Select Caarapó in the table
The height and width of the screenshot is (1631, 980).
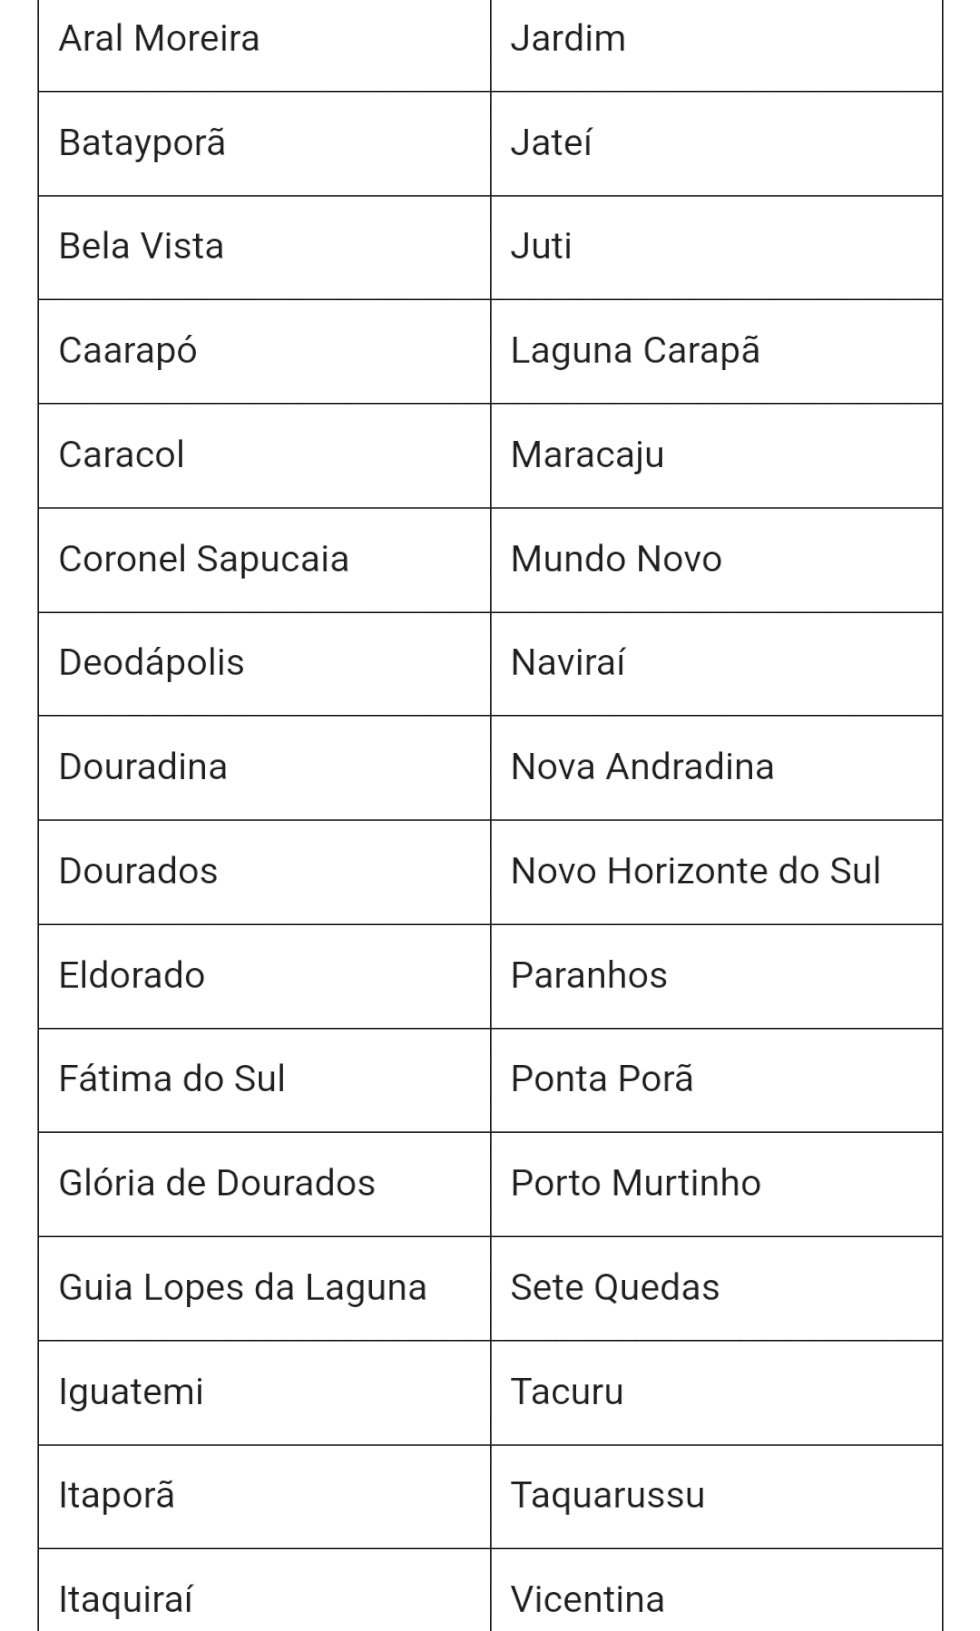128,351
